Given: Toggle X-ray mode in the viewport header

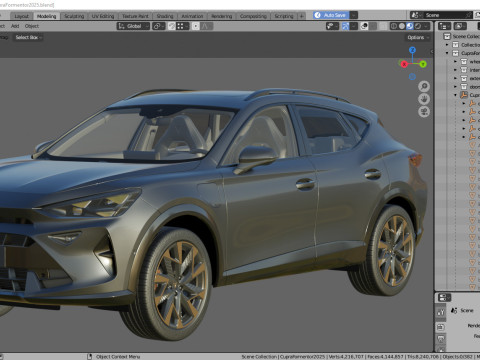Looking at the screenshot, I should [383, 26].
